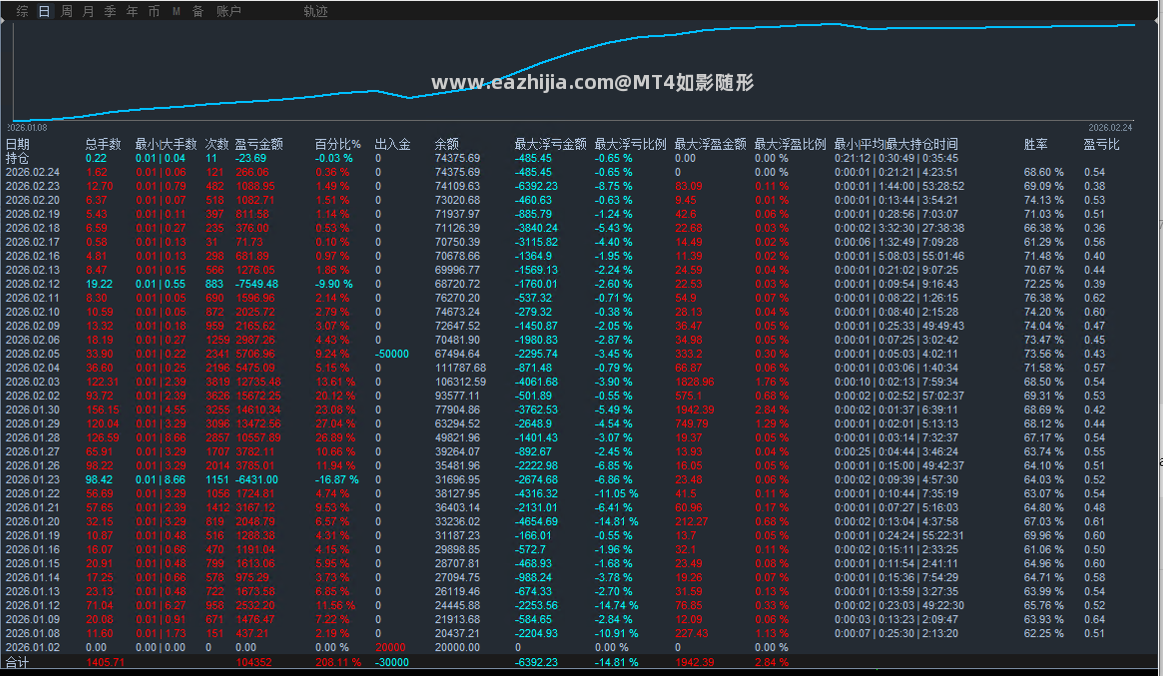1163x676 pixels.
Task: Click the 1405.71 total lots value
Action: 105,662
